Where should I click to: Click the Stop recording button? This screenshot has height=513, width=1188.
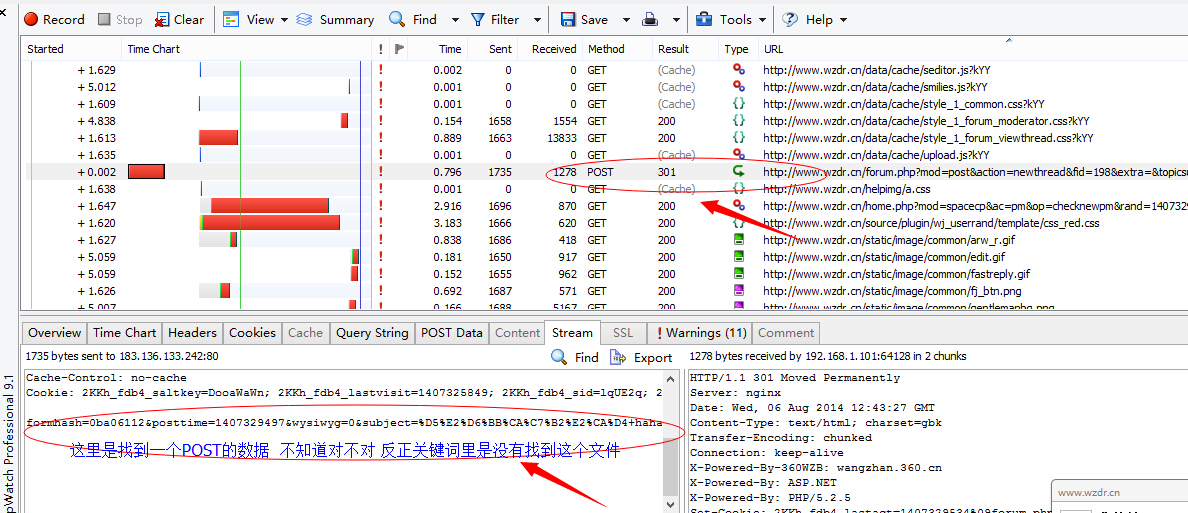pos(120,19)
